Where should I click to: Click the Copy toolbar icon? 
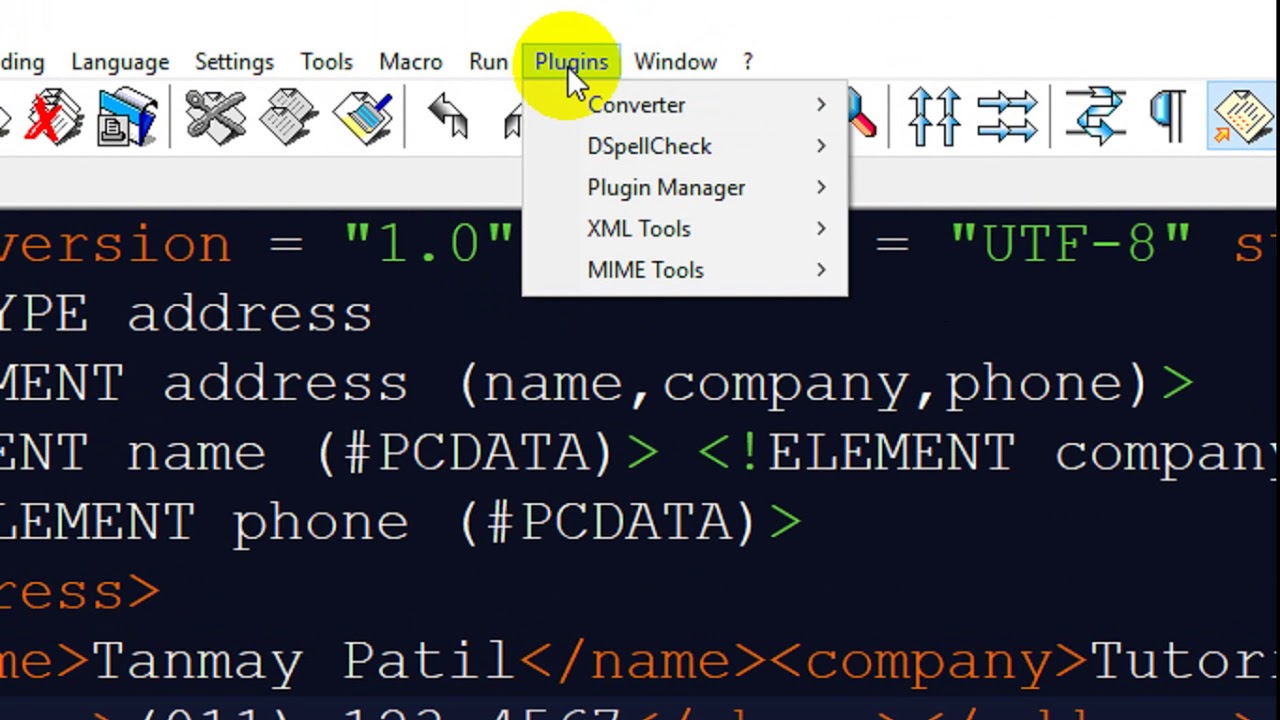point(289,116)
